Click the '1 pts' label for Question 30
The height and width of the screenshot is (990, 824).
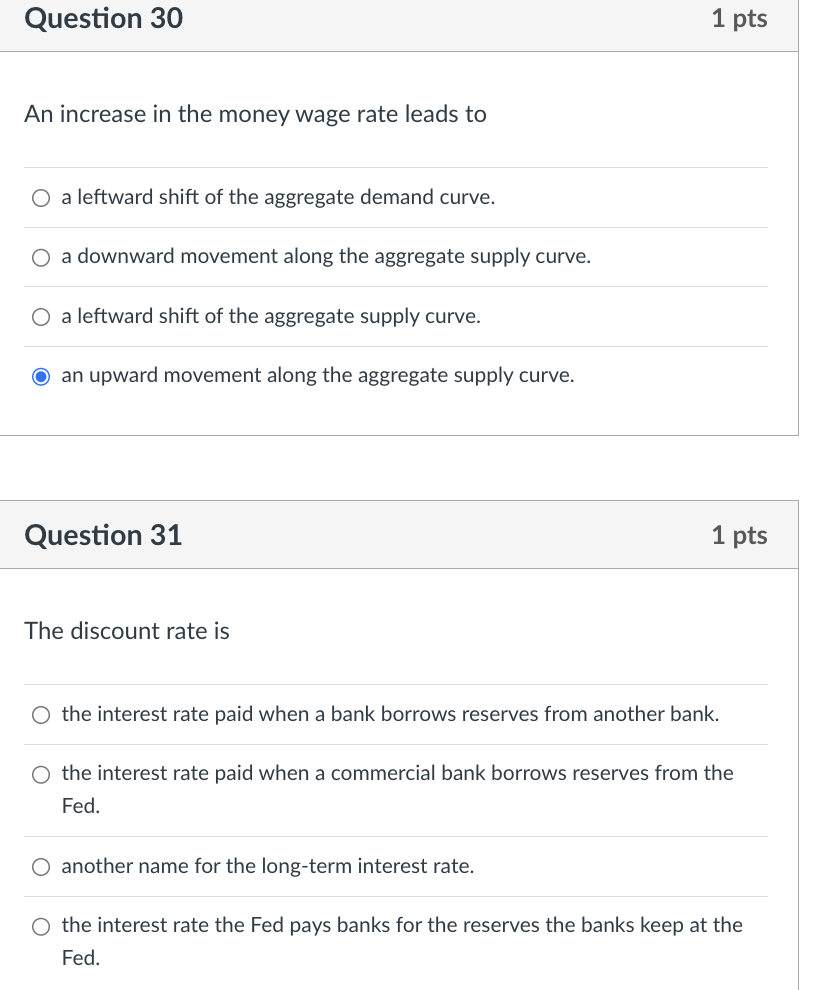point(741,18)
